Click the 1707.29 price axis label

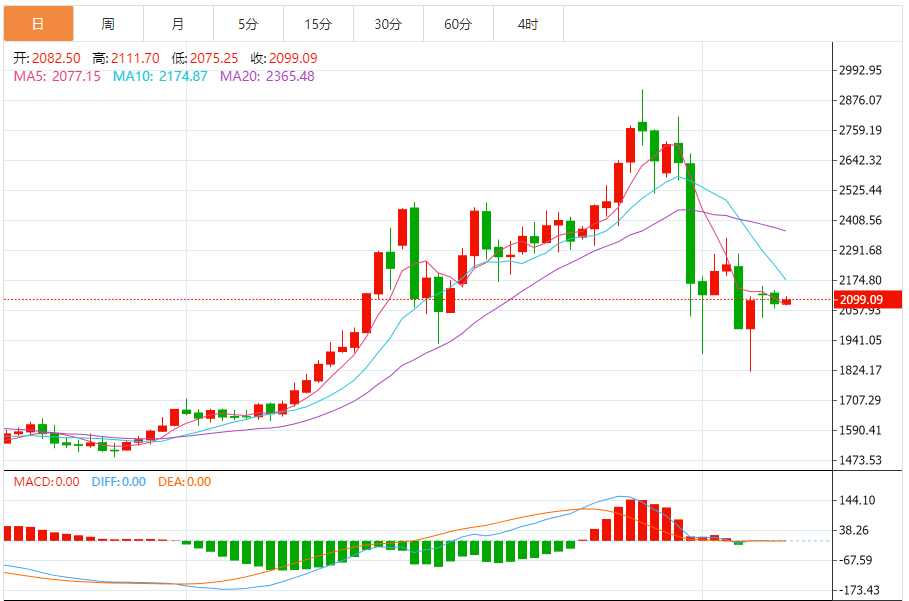[860, 400]
